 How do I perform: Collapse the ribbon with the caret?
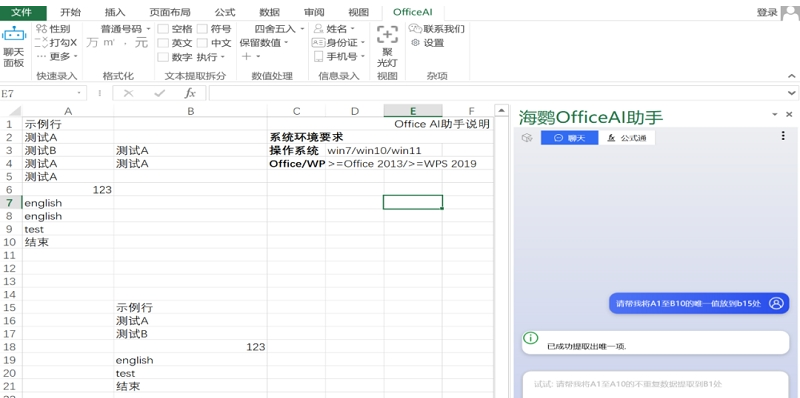[791, 76]
